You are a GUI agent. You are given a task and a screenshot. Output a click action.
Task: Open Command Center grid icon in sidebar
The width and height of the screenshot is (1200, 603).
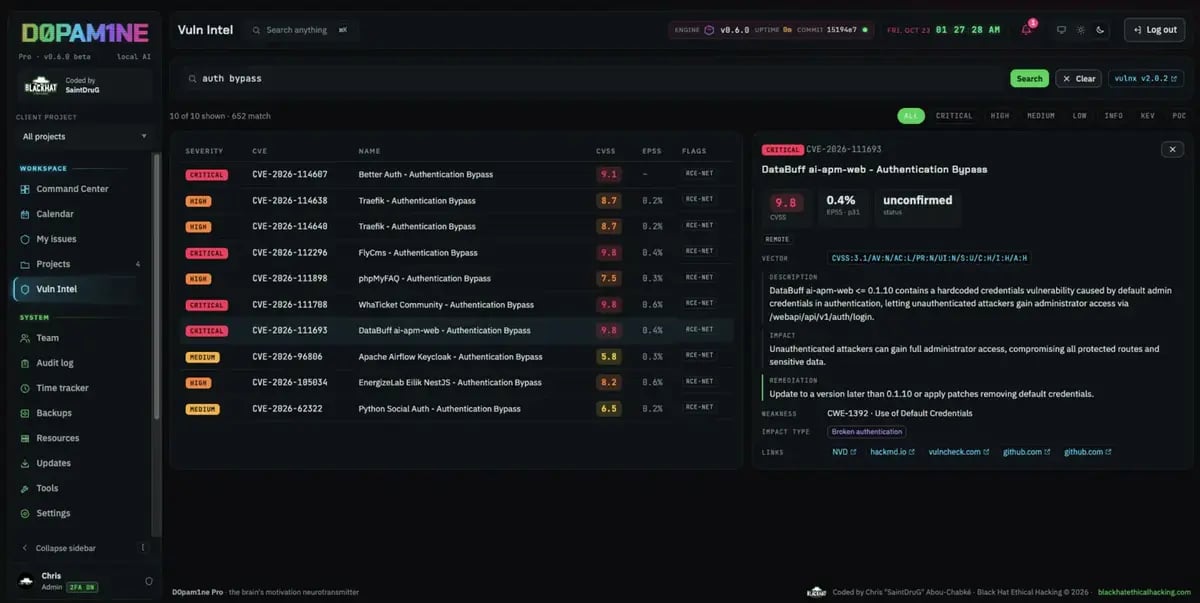tap(26, 189)
